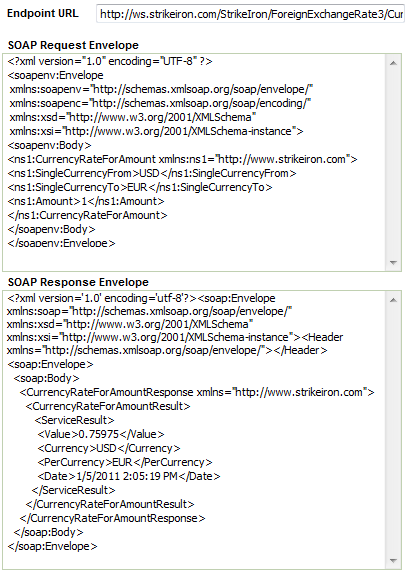
Task: Click the request envelope scrollbar track
Action: pos(393,163)
